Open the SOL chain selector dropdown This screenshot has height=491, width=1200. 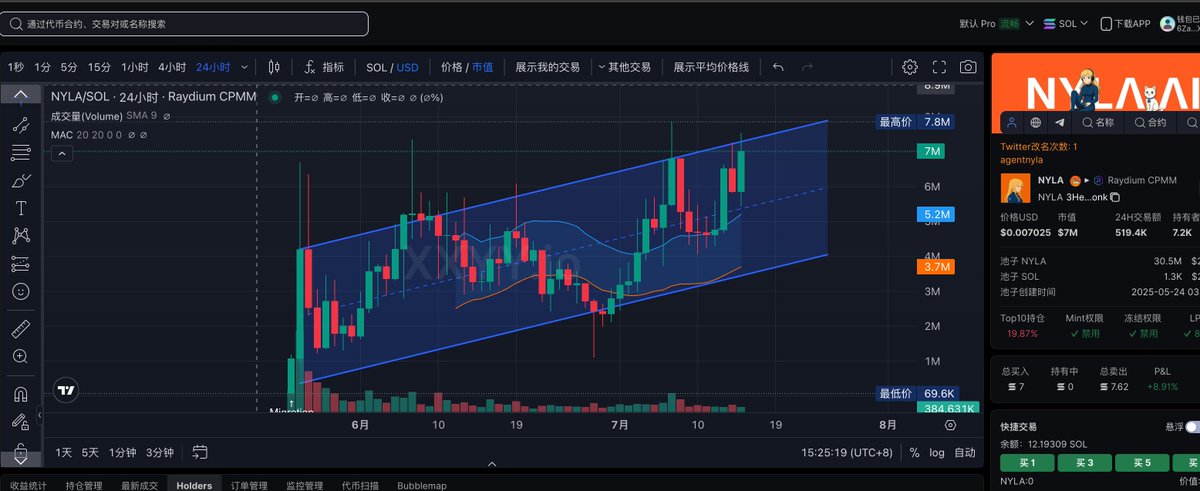[1067, 23]
